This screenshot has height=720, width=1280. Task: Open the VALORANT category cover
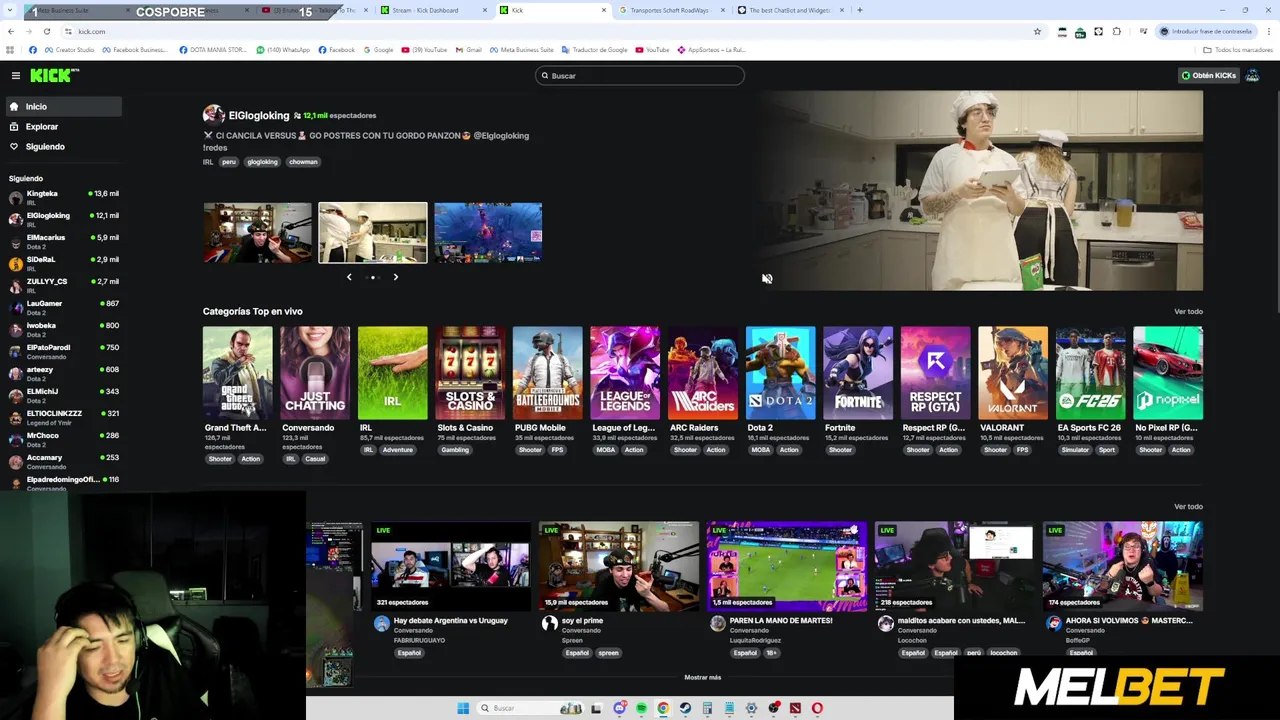coord(1012,373)
